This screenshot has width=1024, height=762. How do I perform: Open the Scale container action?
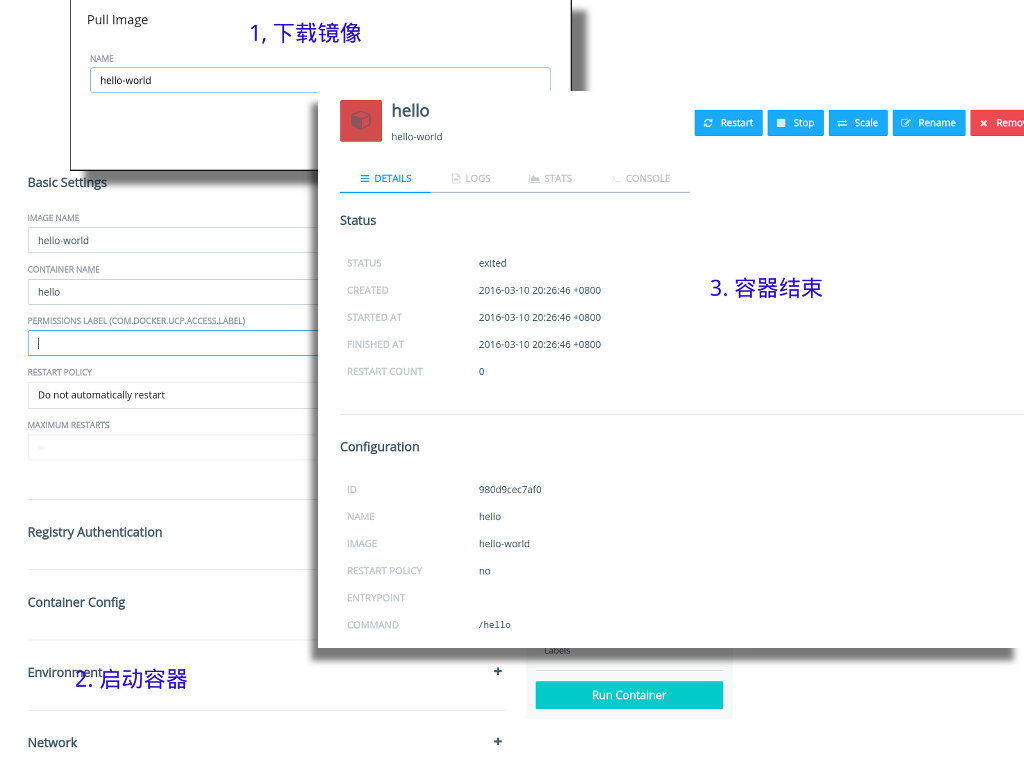pos(858,123)
